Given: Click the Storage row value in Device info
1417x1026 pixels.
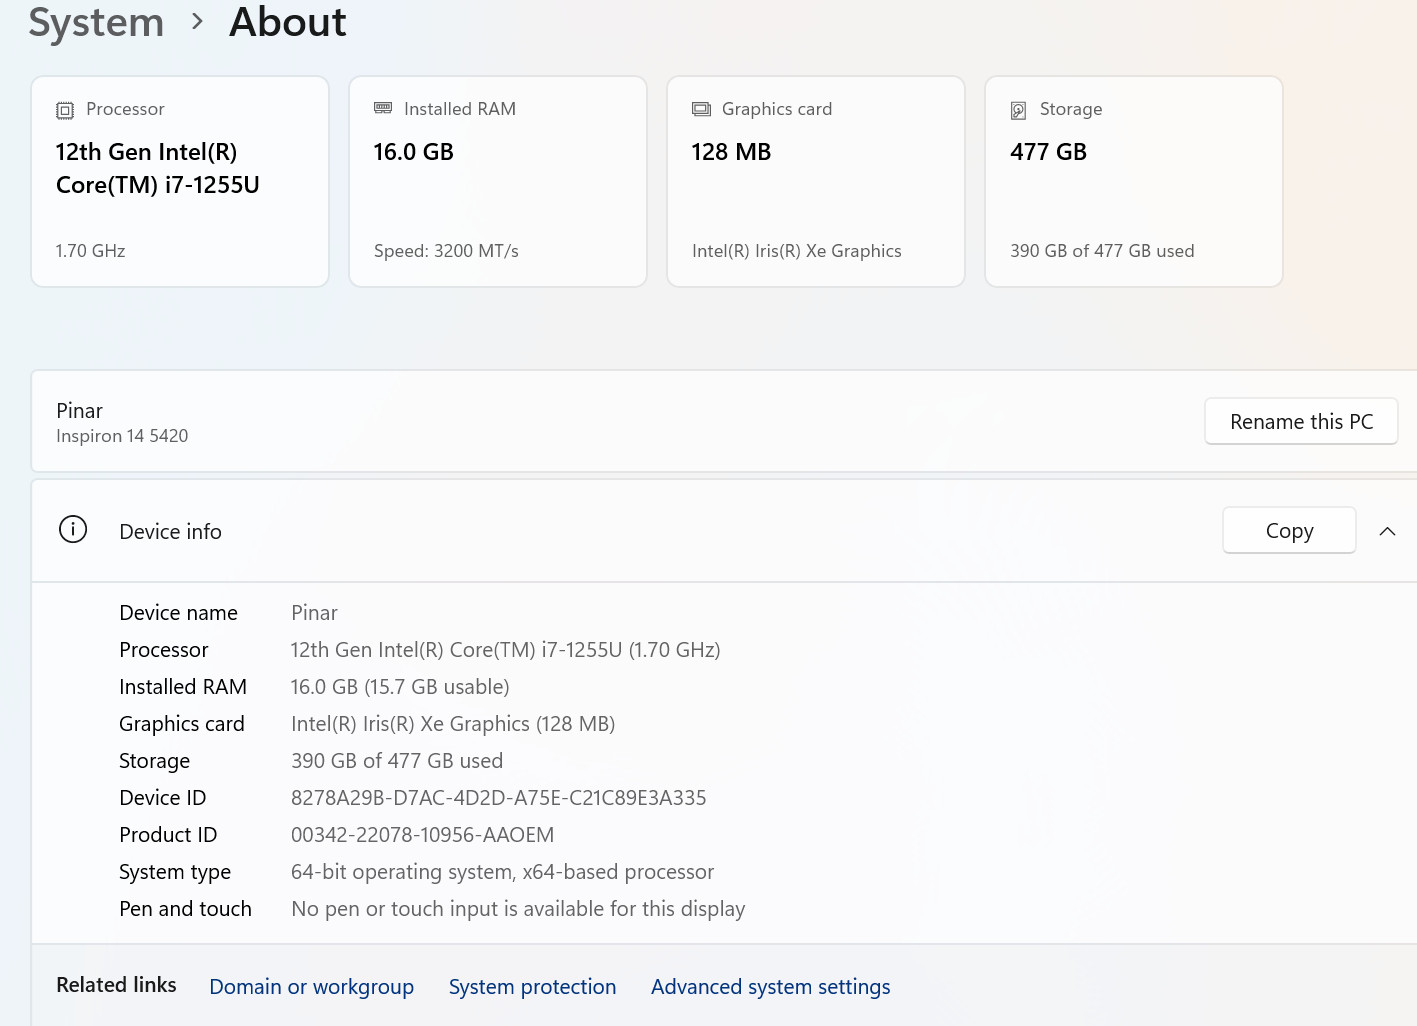Looking at the screenshot, I should [397, 761].
